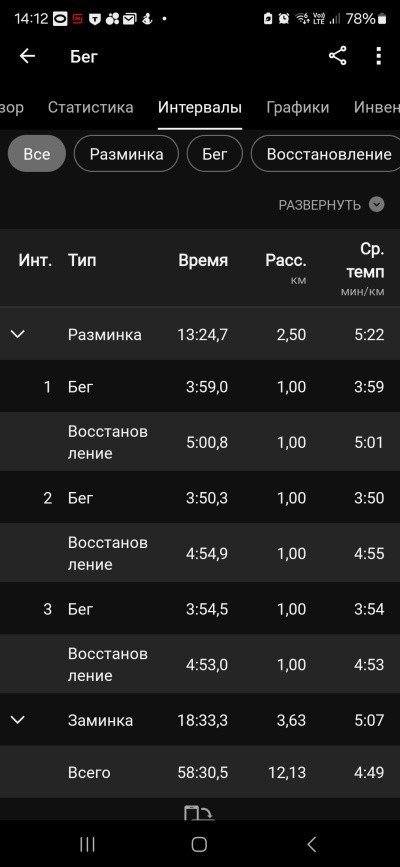Open the Инвентарь tab at the right edge

coord(377,107)
